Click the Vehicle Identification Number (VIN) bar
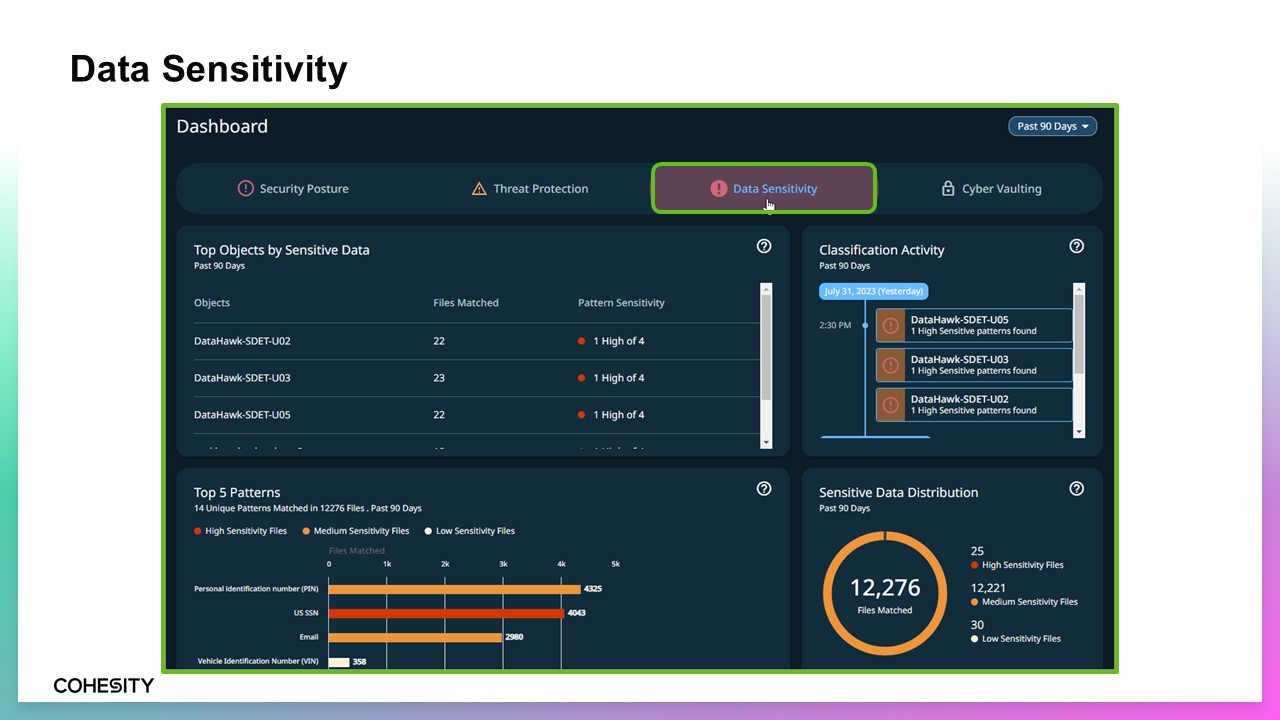The image size is (1280, 720). [x=339, y=661]
